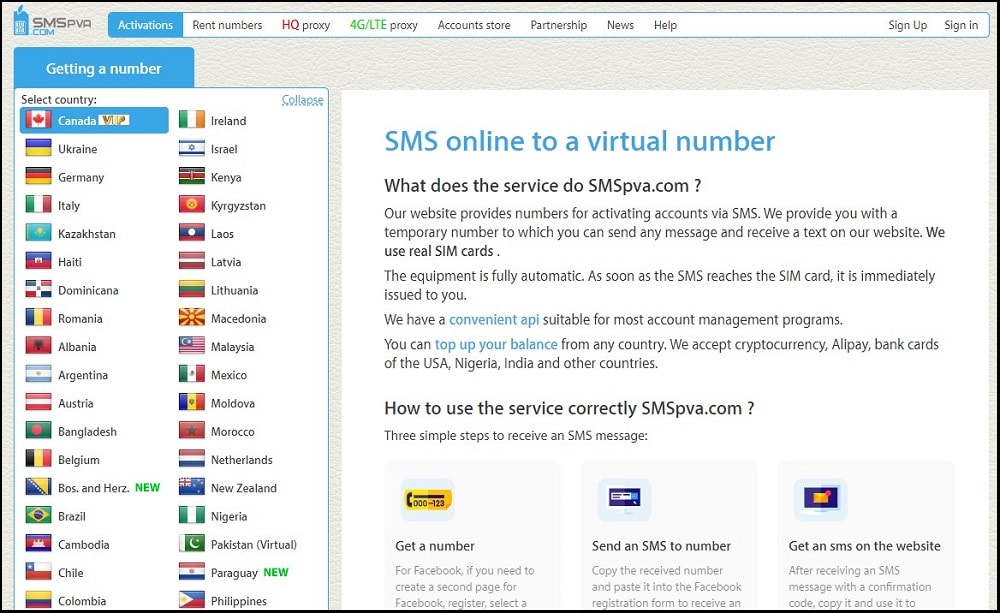This screenshot has width=1000, height=613.
Task: Click the Bangladesh flag icon
Action: coord(38,431)
